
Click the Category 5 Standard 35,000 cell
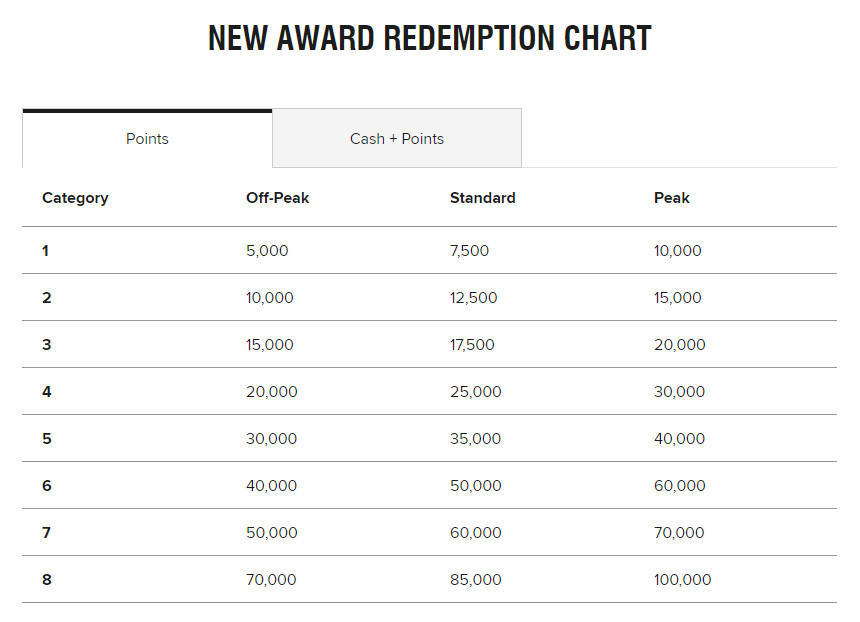475,439
